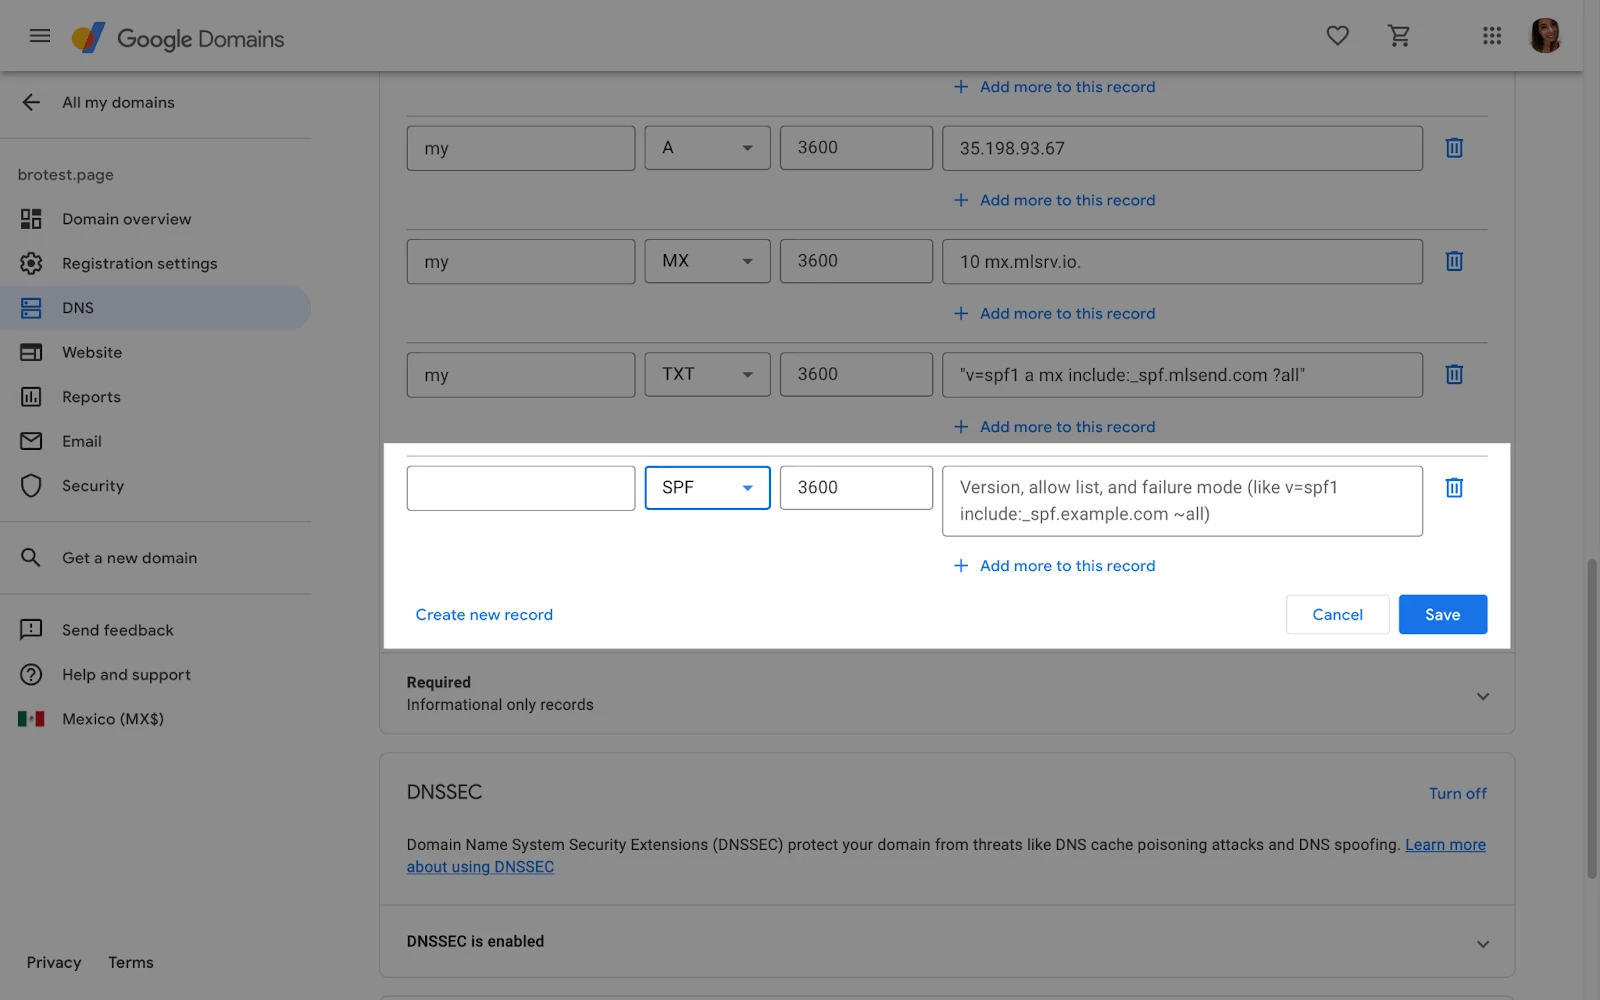Image resolution: width=1600 pixels, height=1000 pixels.
Task: Cancel the record editing
Action: coord(1337,615)
